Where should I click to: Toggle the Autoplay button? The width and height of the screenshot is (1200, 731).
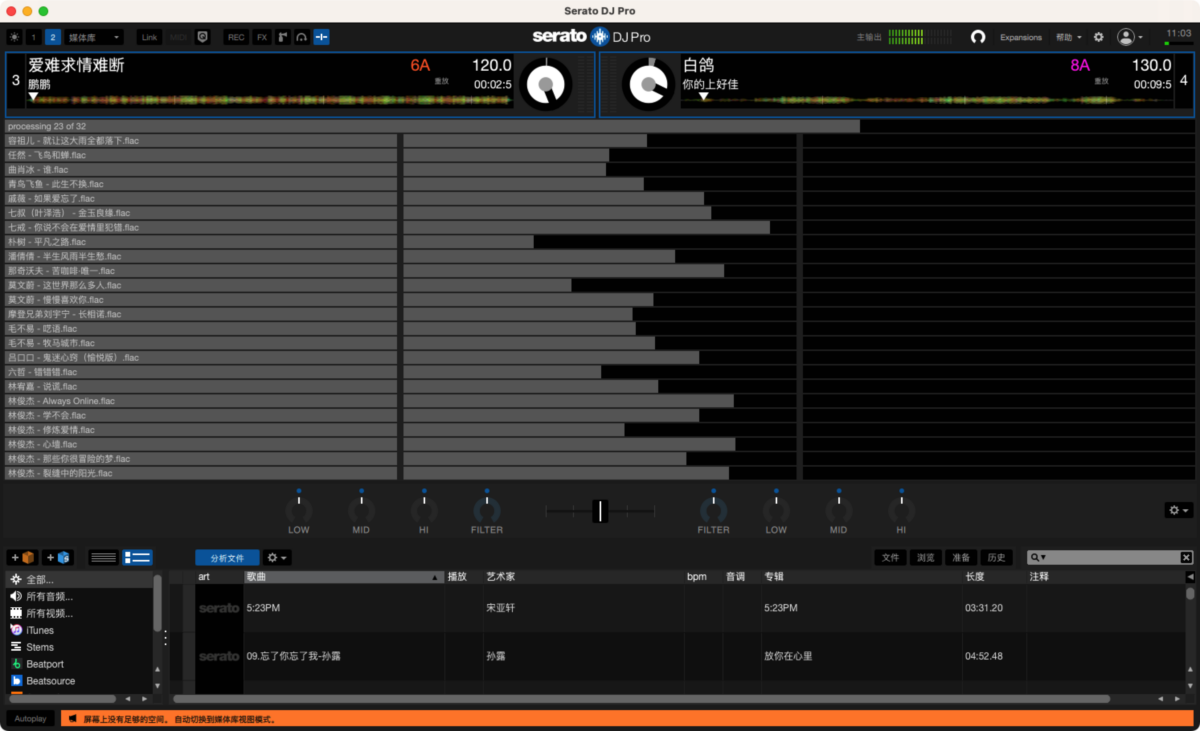[x=31, y=719]
